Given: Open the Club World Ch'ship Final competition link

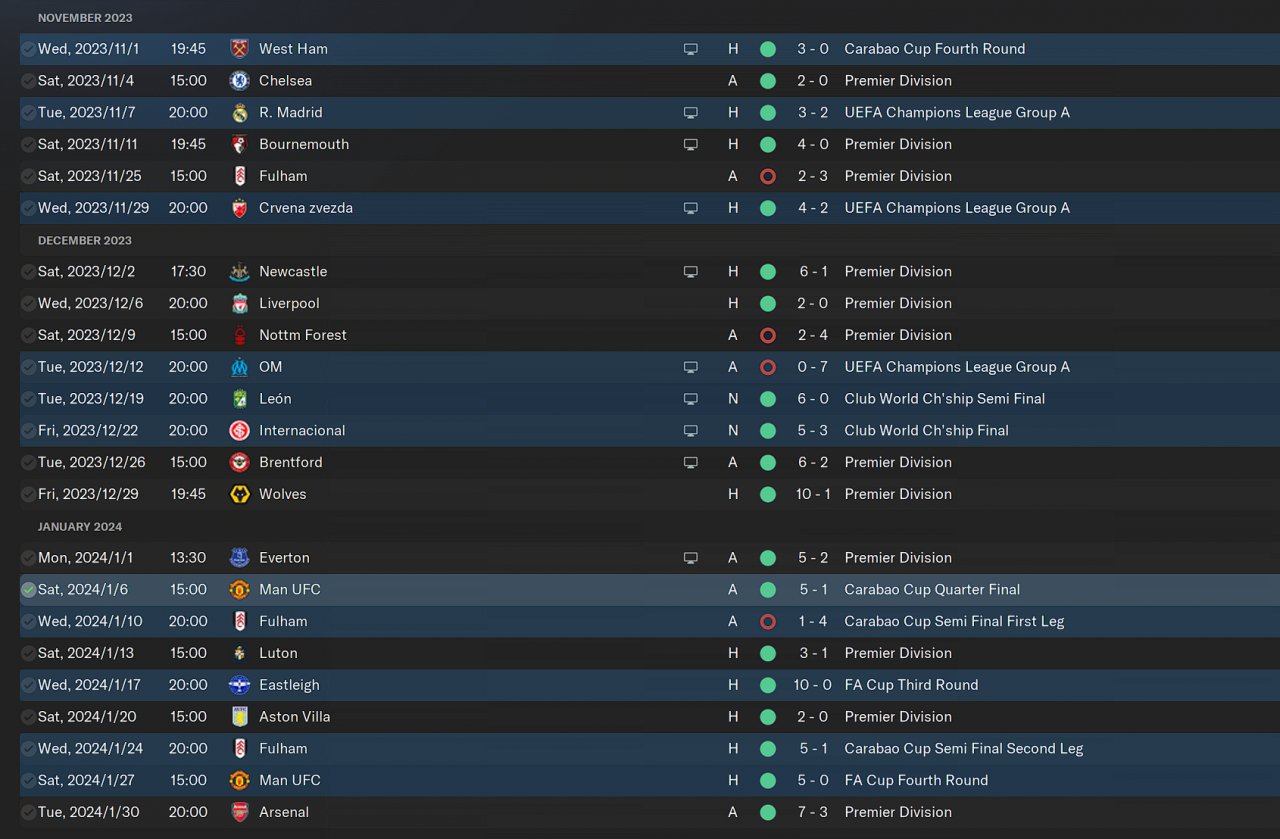Looking at the screenshot, I should click(926, 431).
